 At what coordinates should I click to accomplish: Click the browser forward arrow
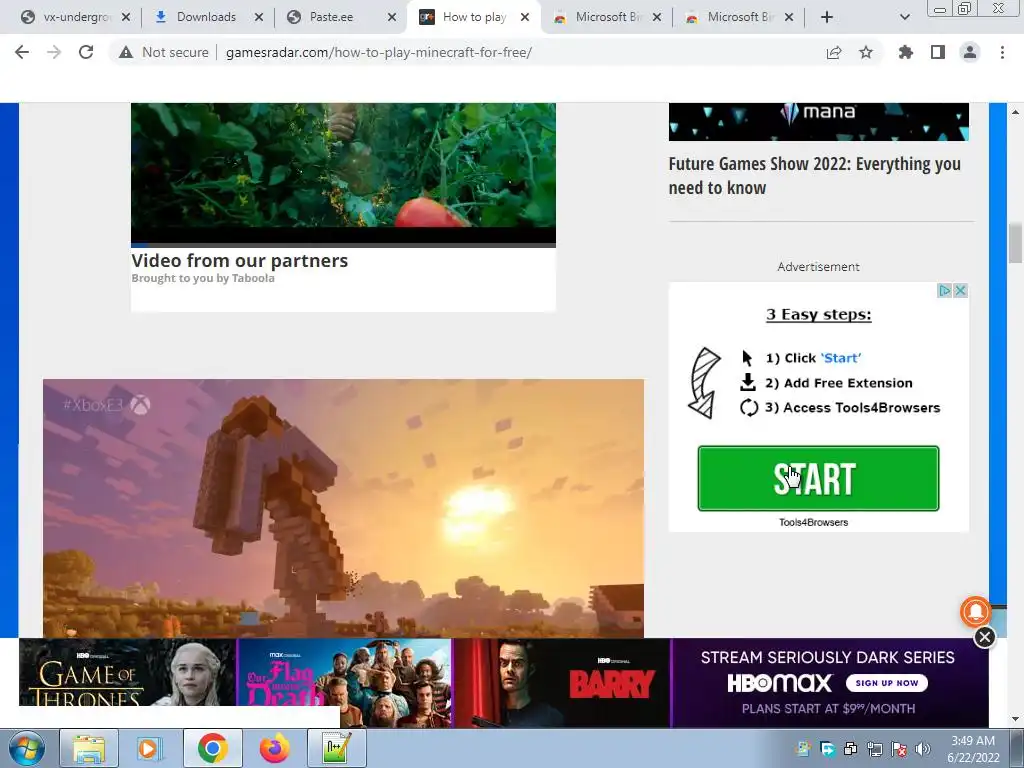54,52
